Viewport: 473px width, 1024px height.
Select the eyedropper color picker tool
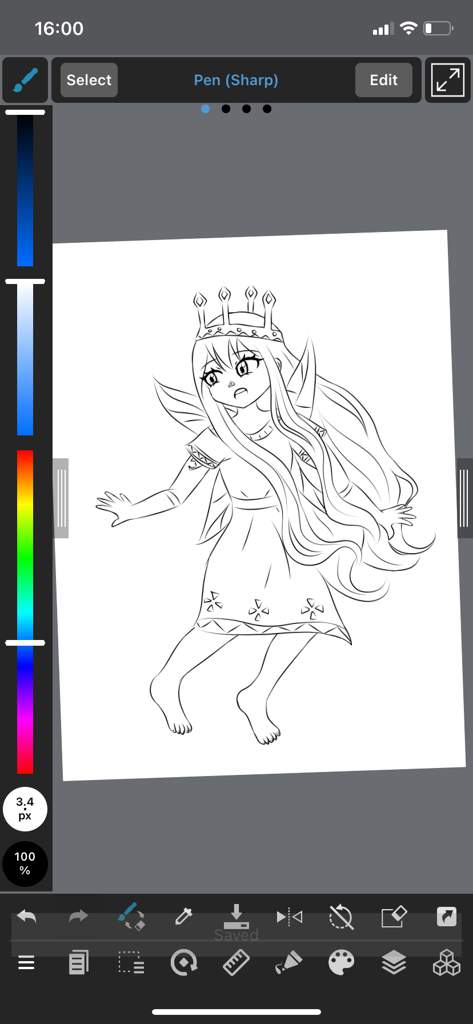pos(184,917)
